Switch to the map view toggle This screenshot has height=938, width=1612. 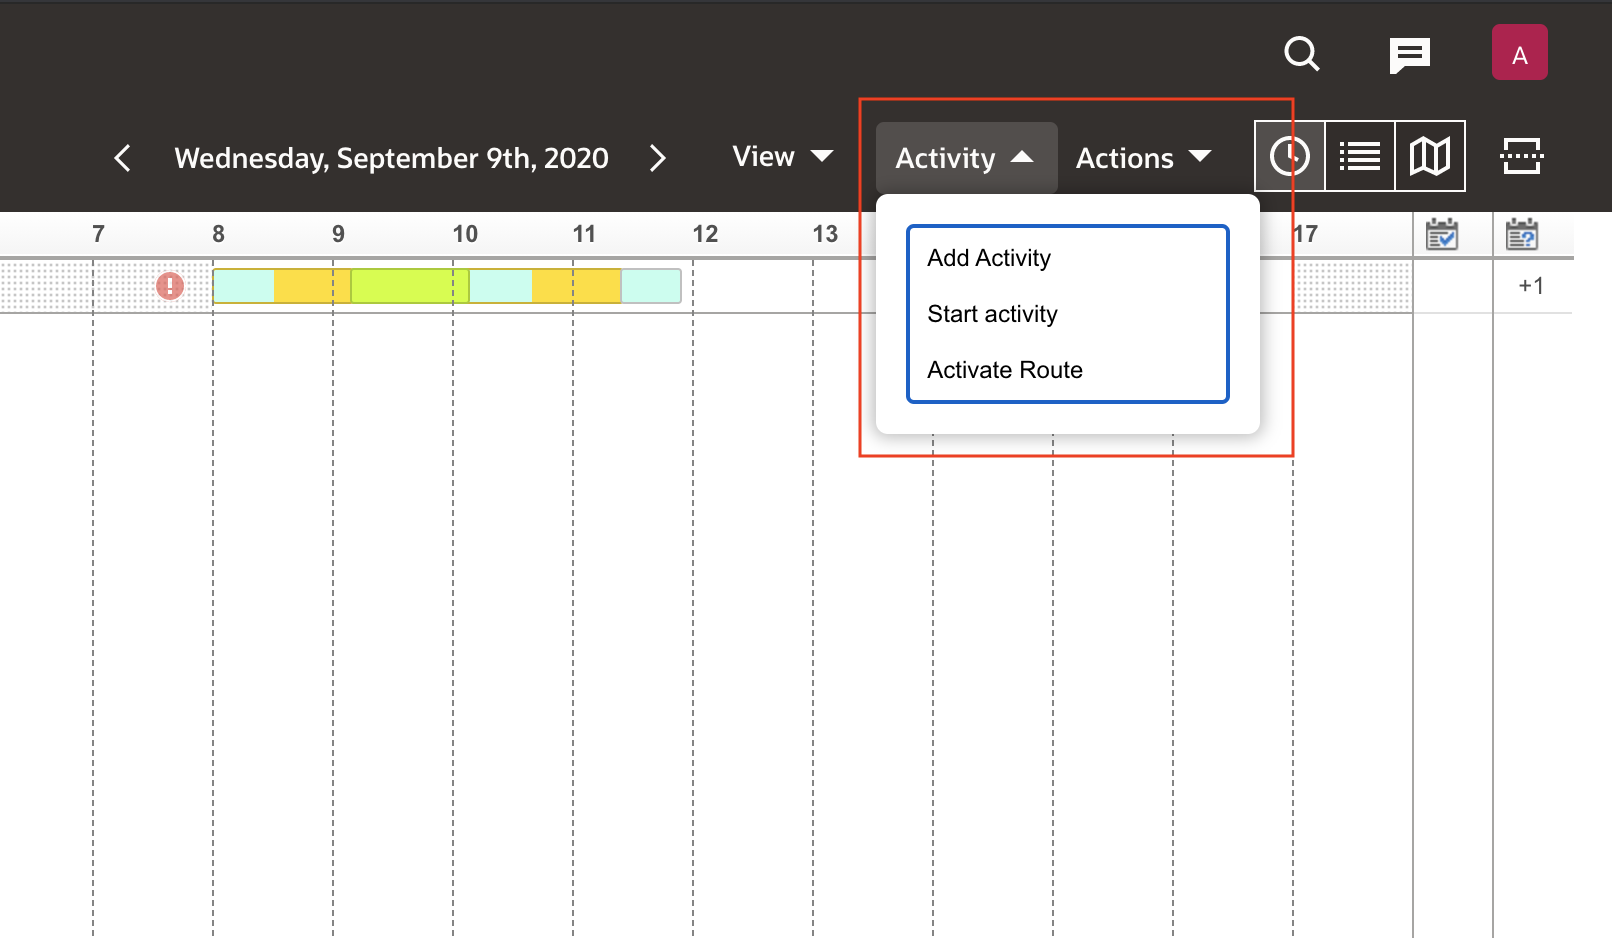pos(1430,156)
